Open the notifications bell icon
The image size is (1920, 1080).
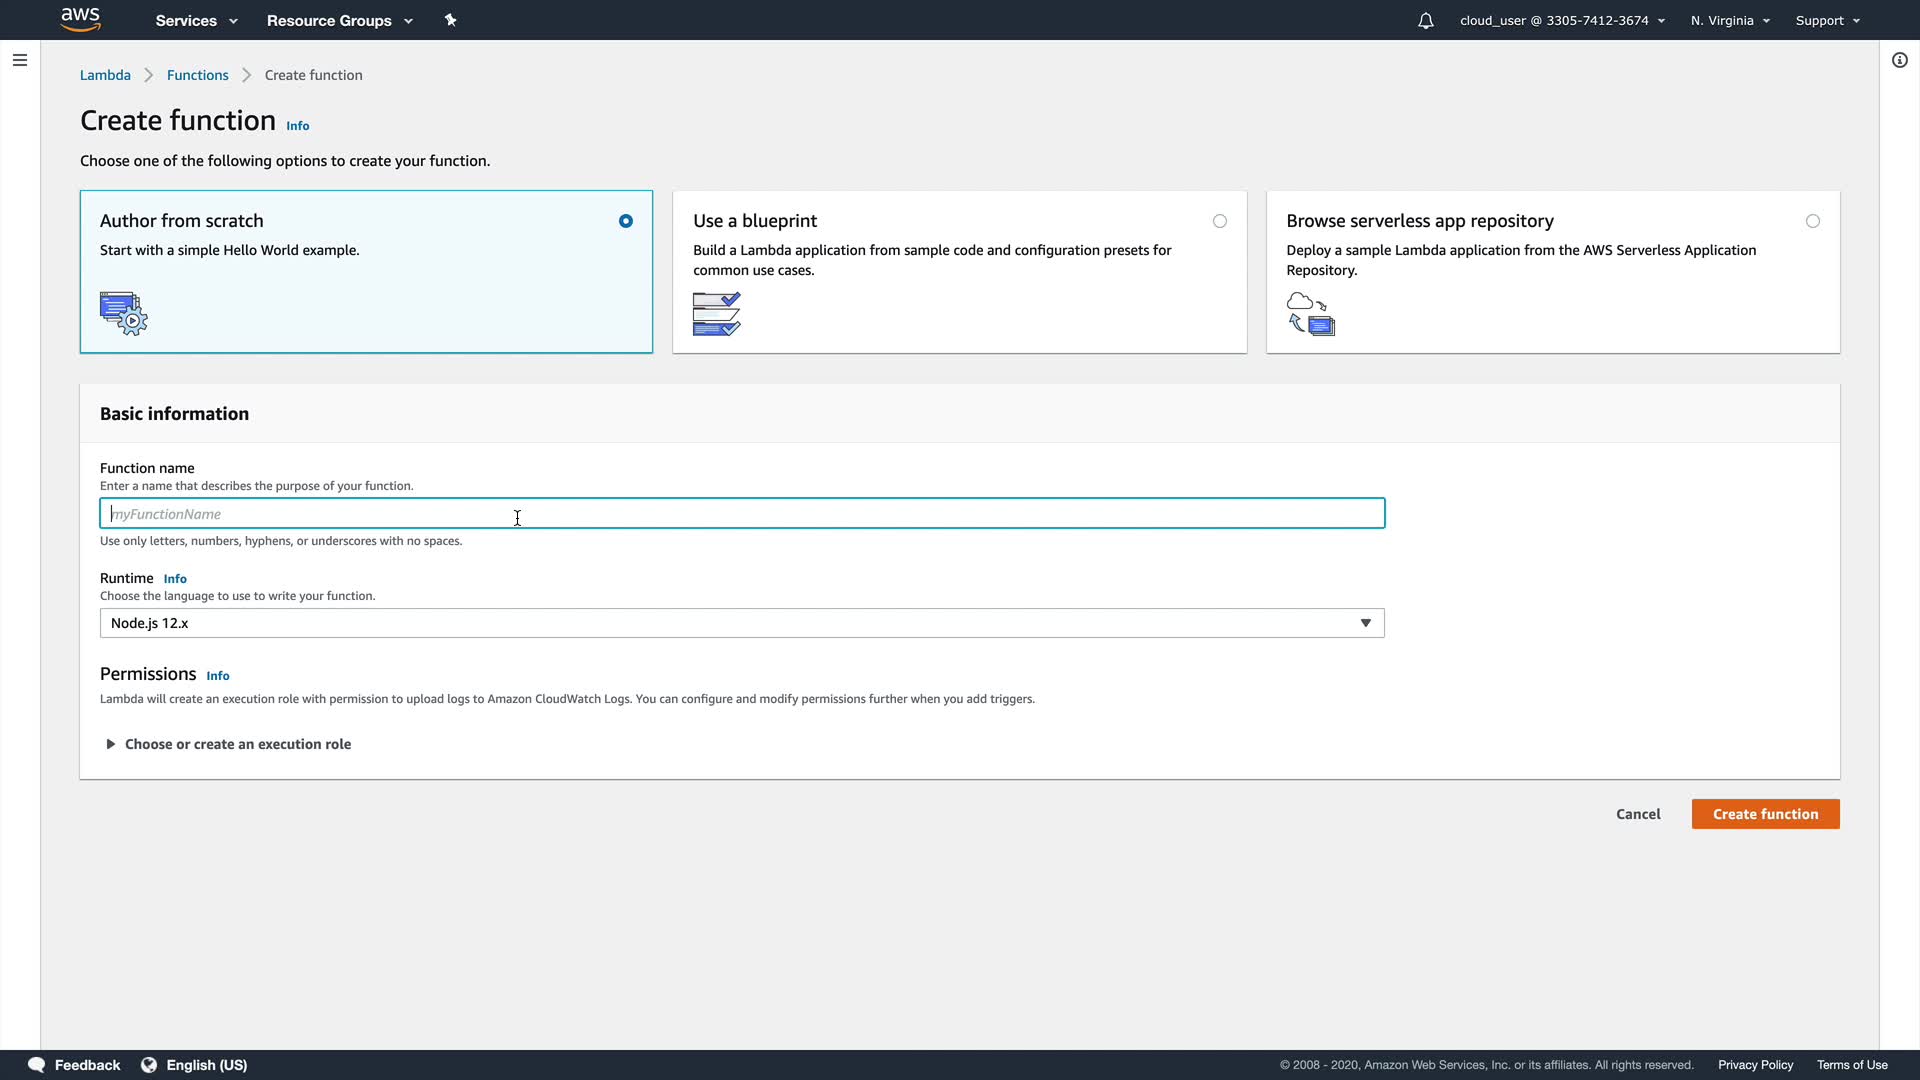[1425, 21]
